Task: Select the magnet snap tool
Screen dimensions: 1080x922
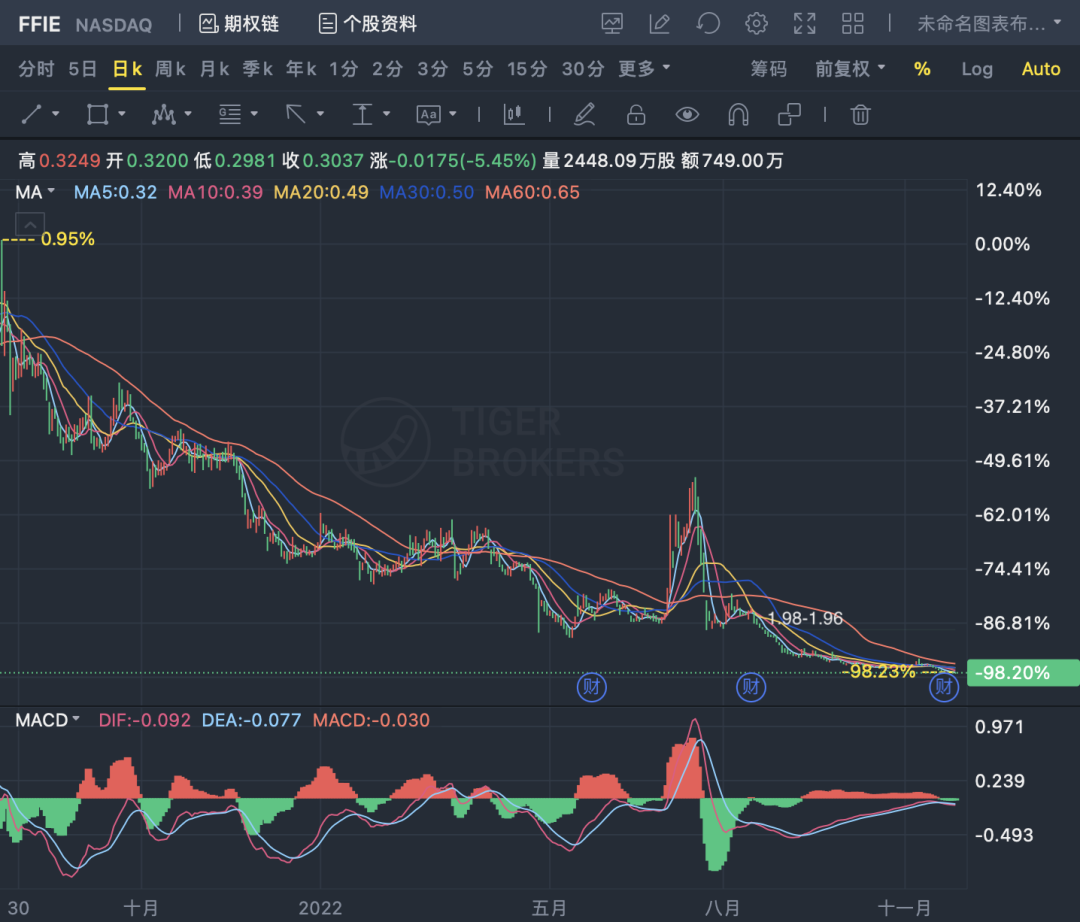Action: click(738, 115)
